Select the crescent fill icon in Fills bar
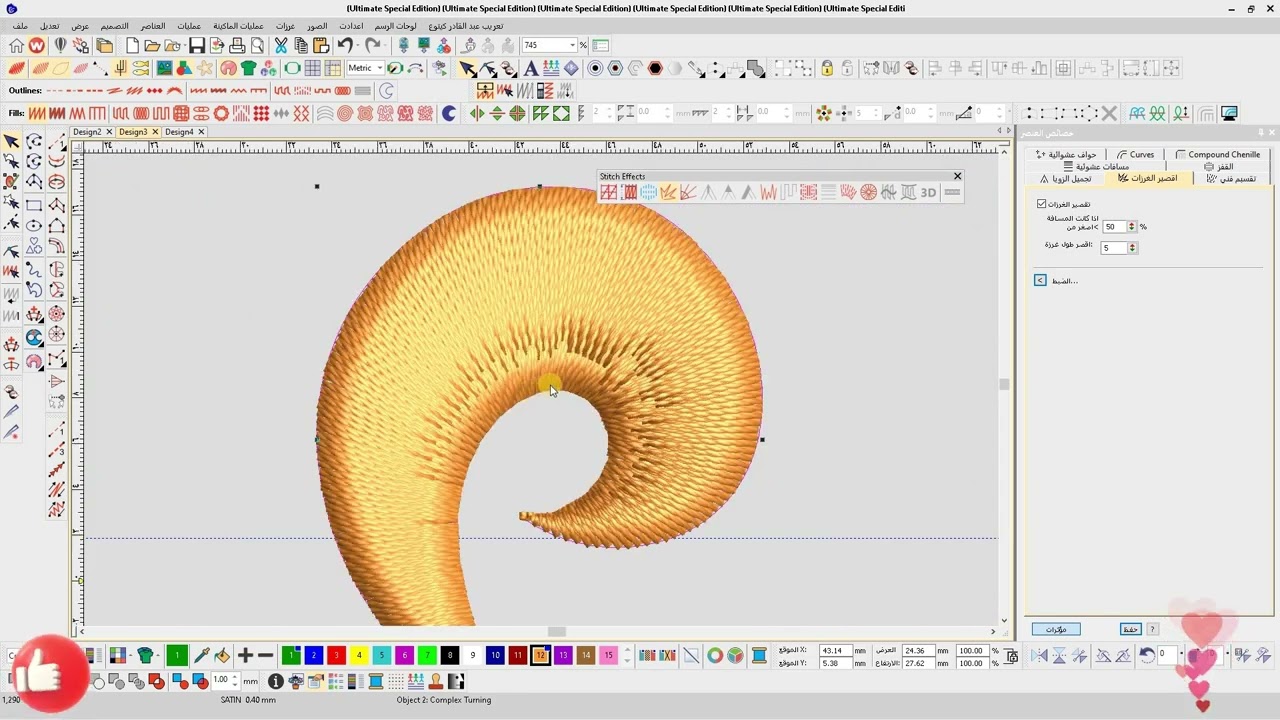The width and height of the screenshot is (1280, 720). 449,114
